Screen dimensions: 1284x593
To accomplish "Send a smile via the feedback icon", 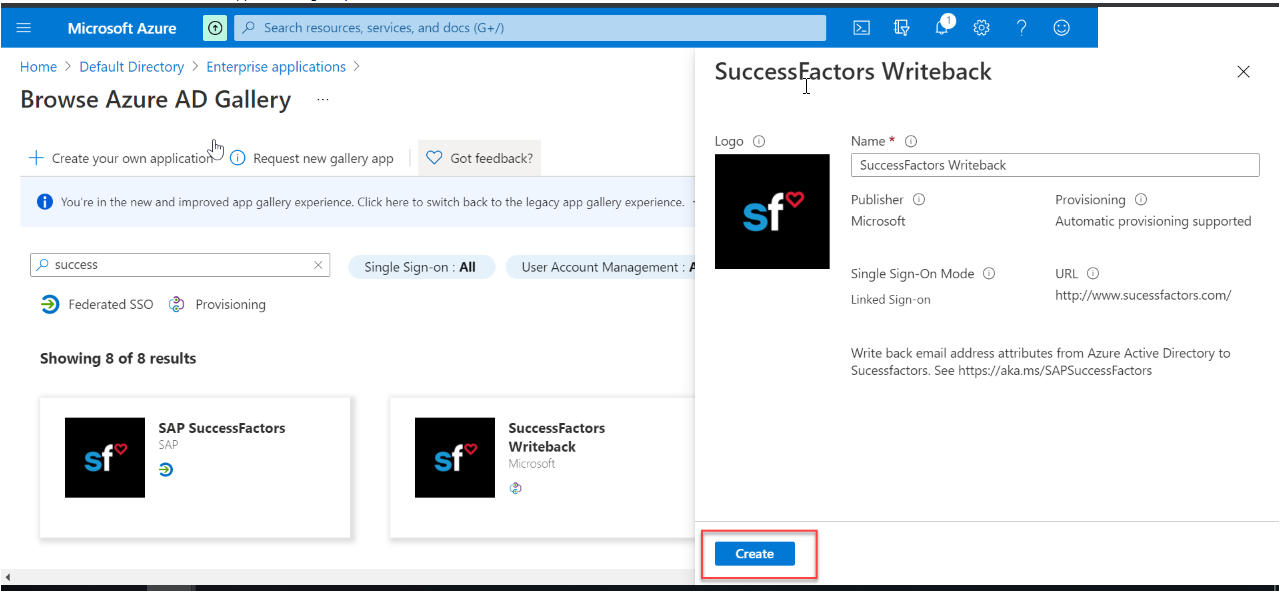I will pos(1061,27).
